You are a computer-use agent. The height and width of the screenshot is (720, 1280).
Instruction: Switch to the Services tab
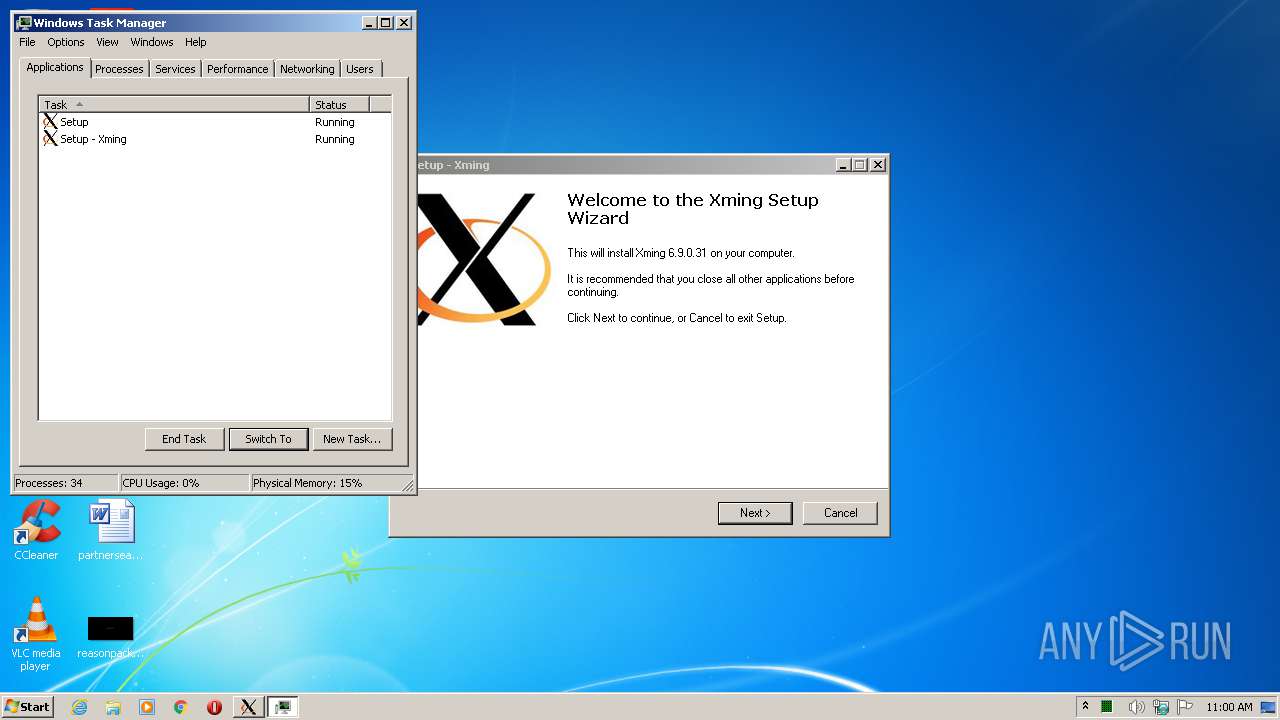175,69
